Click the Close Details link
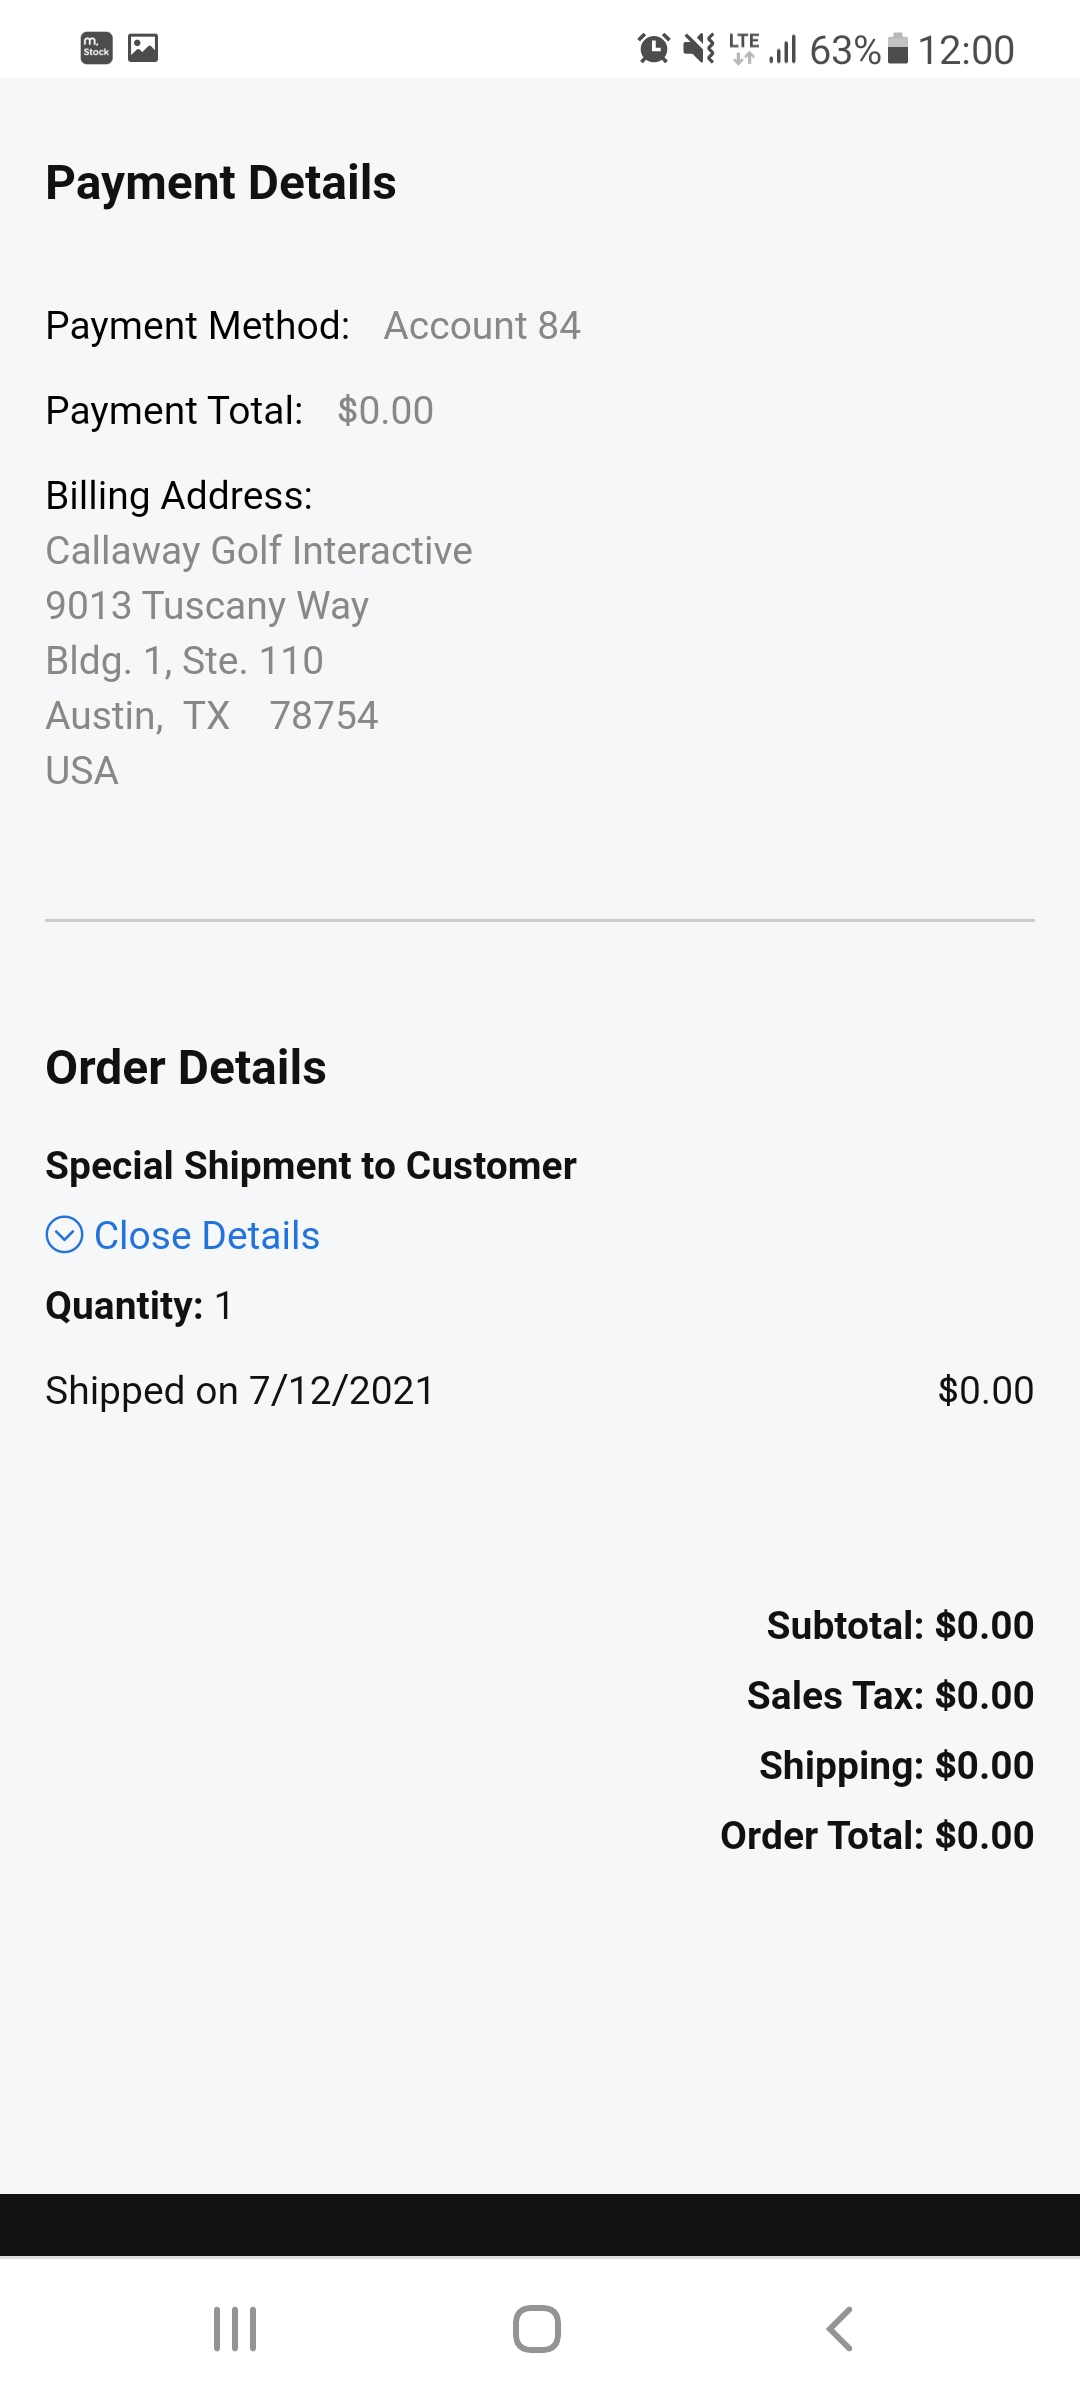Viewport: 1080px width, 2400px height. tap(207, 1236)
